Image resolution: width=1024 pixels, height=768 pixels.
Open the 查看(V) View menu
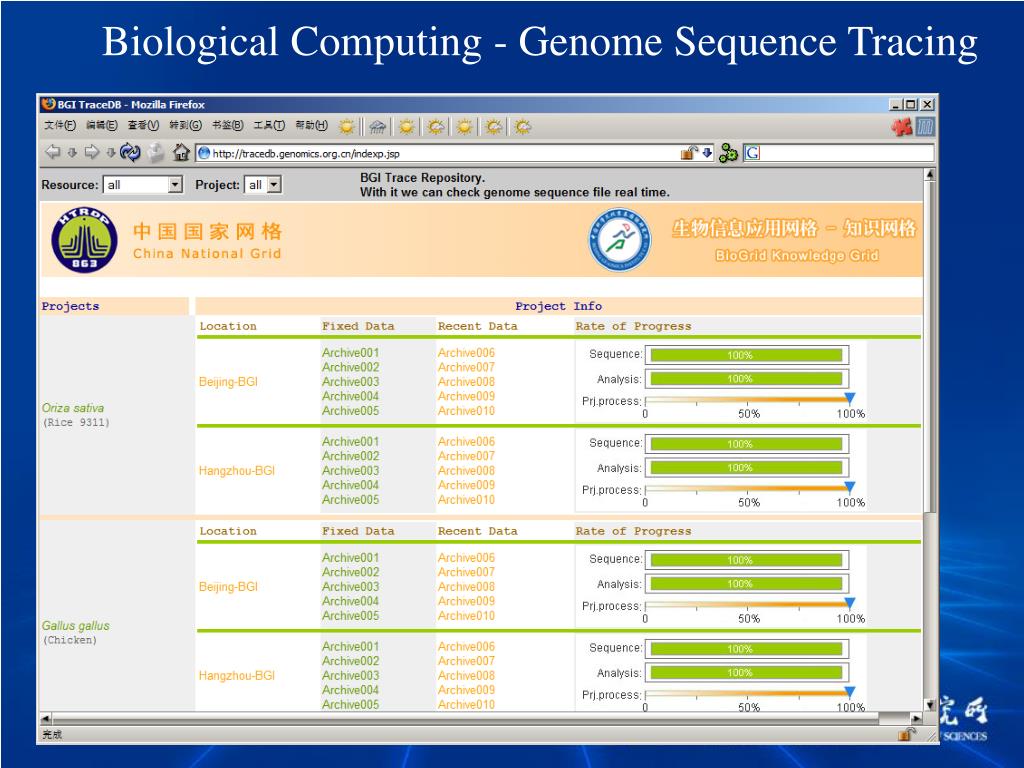tap(143, 125)
